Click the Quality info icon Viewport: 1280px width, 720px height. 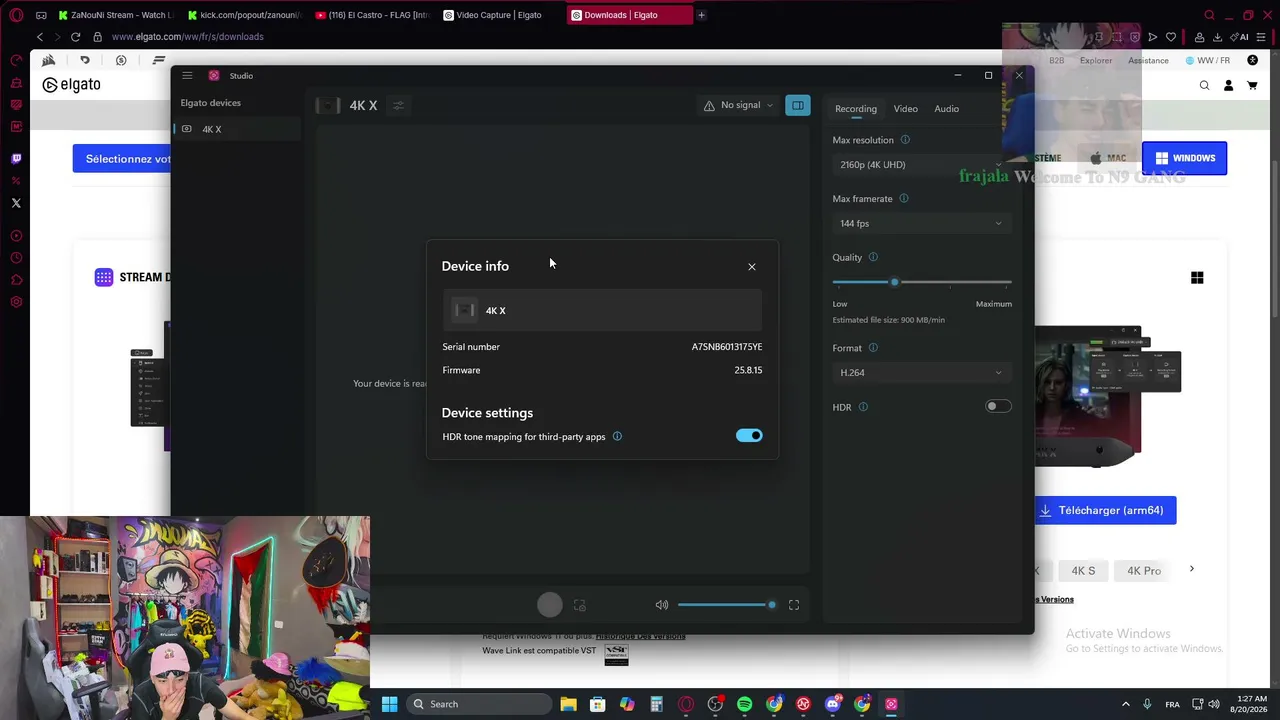(873, 257)
